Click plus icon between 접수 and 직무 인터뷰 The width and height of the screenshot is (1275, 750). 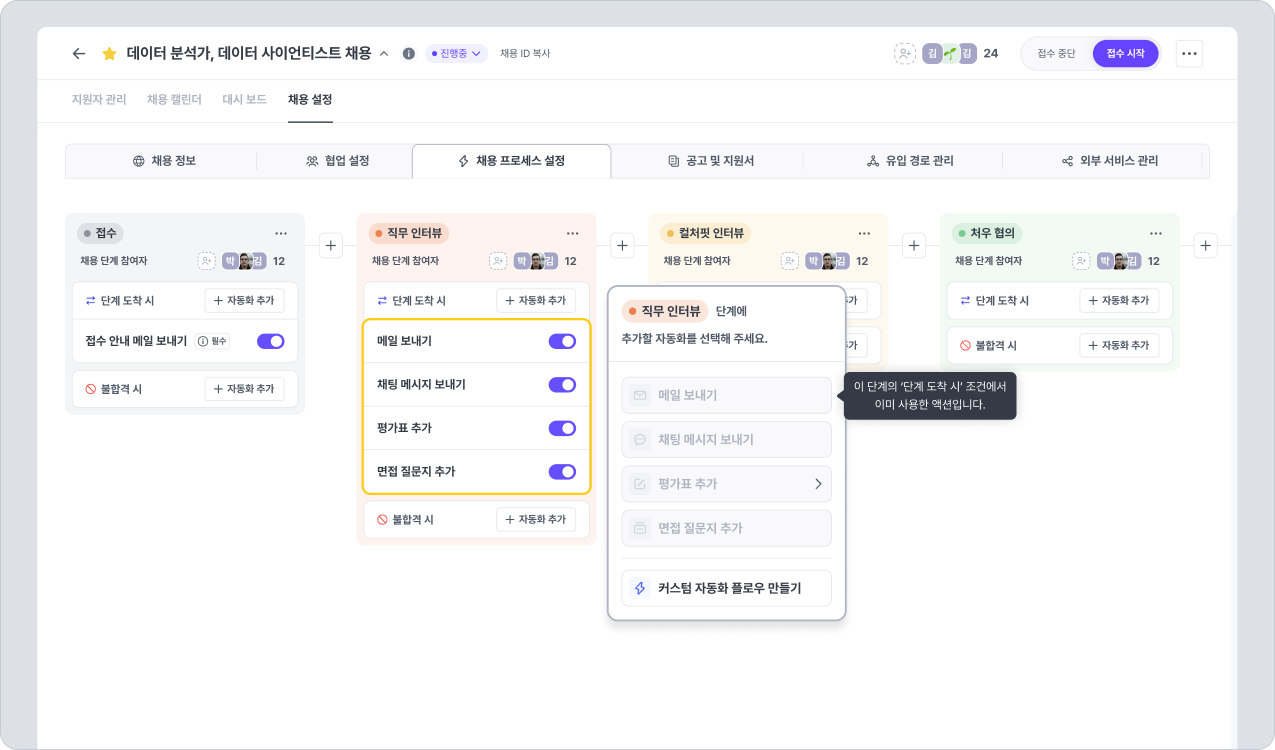[x=331, y=245]
